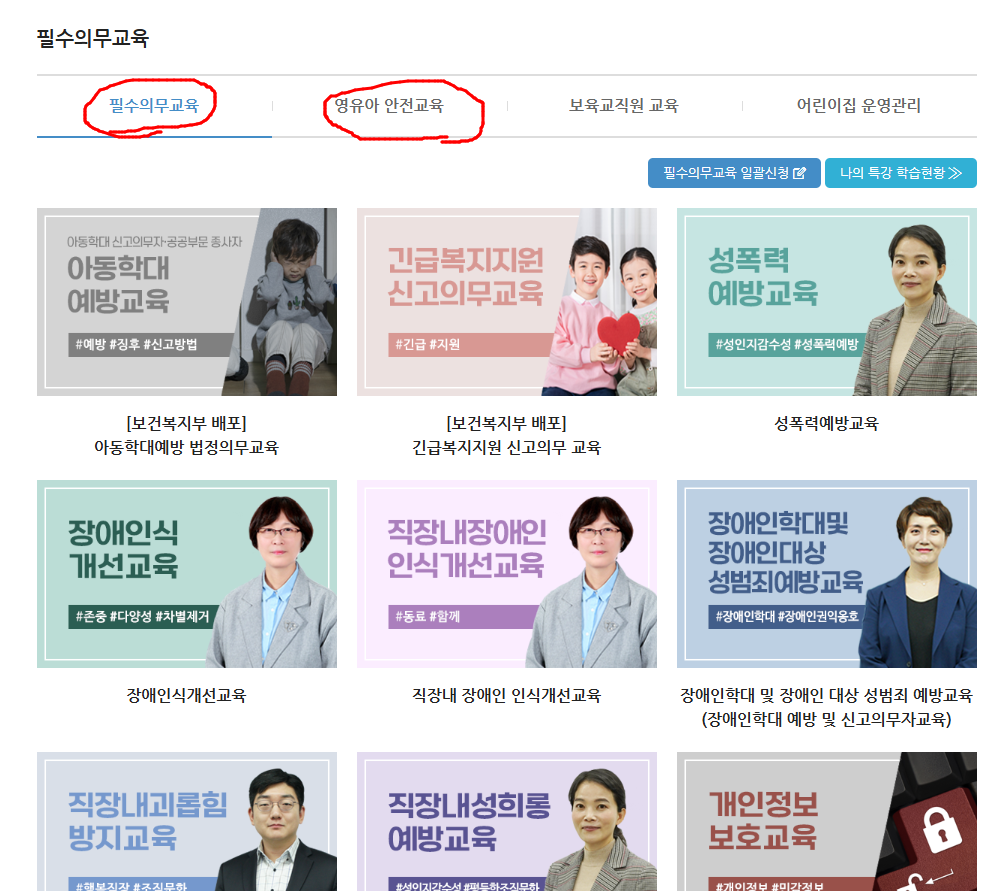The width and height of the screenshot is (983, 891).
Task: Open the 직장내괴롭힘 방지교육 thumbnail
Action: pos(187,821)
